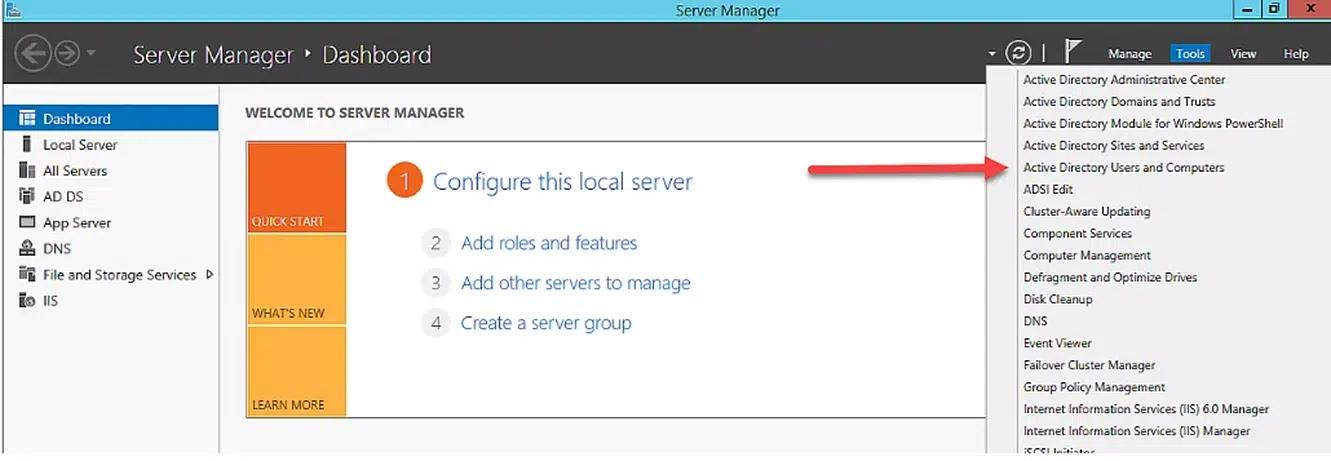Viewport: 1331px width, 461px height.
Task: Click the AD DS role icon
Action: (x=27, y=196)
